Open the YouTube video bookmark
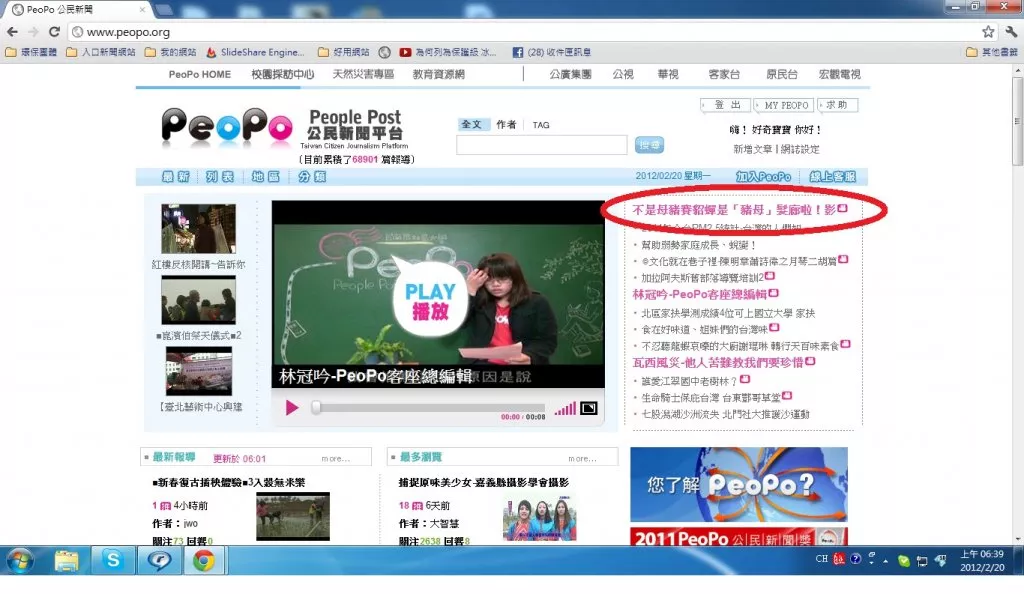Screen dimensions: 1024x594 (448, 52)
